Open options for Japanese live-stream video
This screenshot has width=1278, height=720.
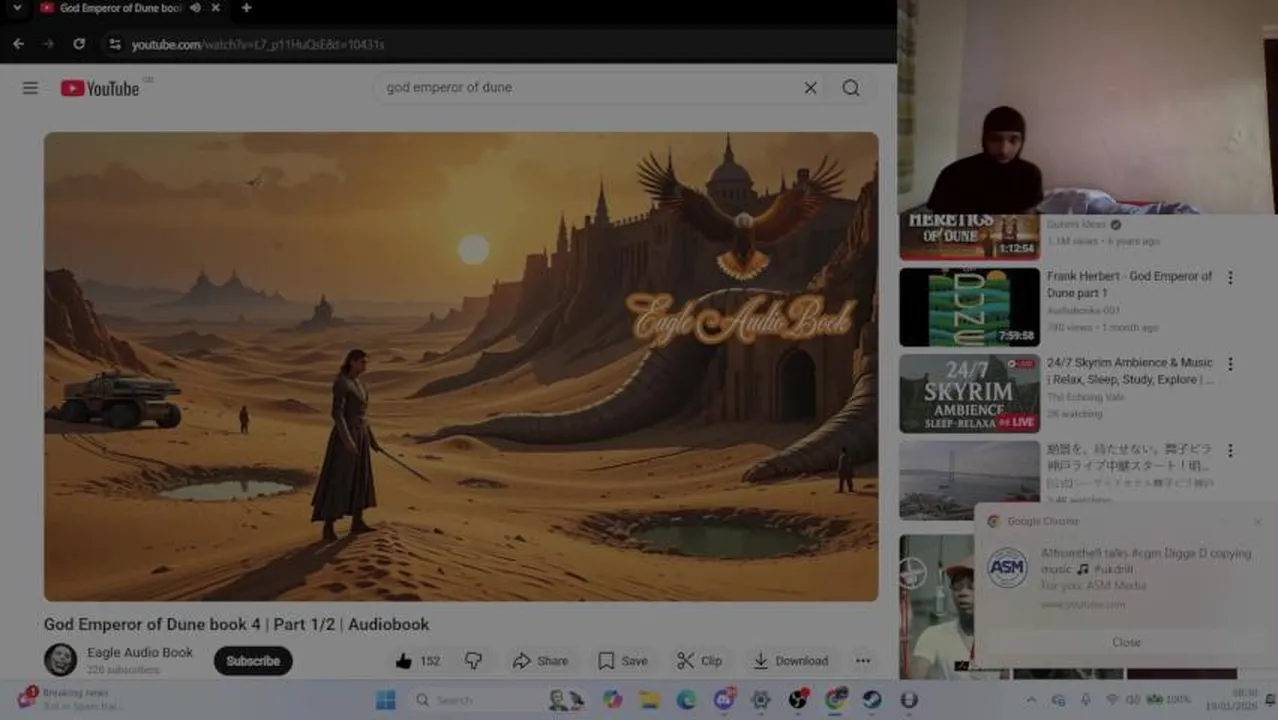tap(1230, 451)
